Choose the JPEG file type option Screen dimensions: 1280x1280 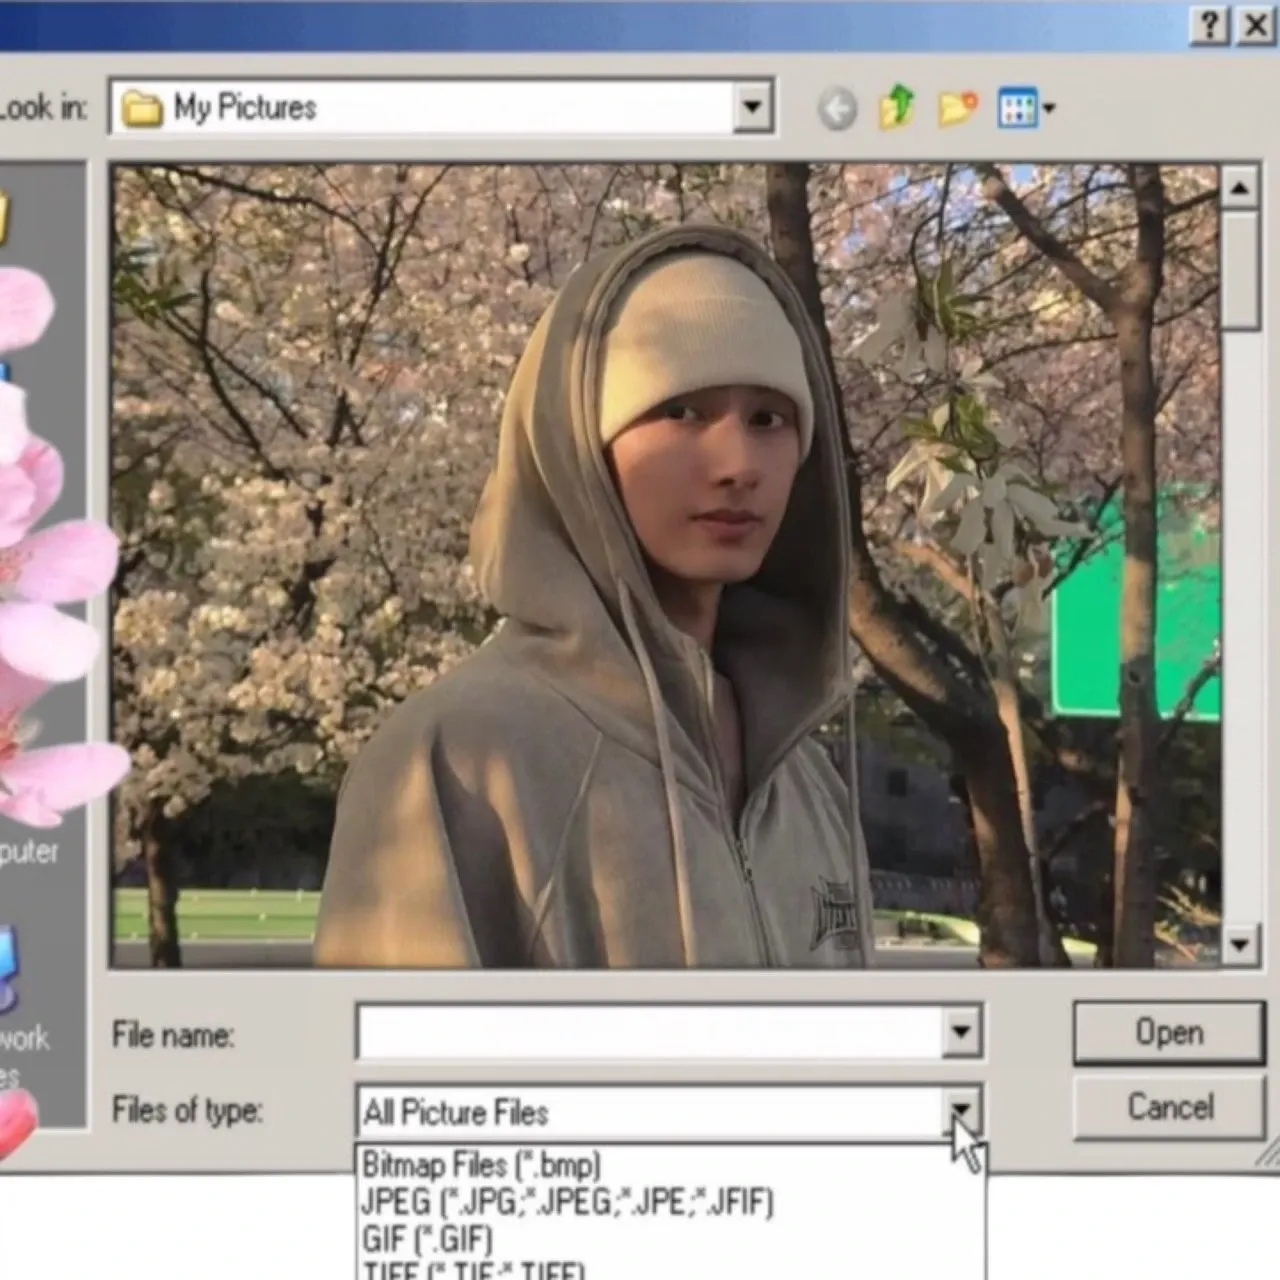tap(567, 1201)
